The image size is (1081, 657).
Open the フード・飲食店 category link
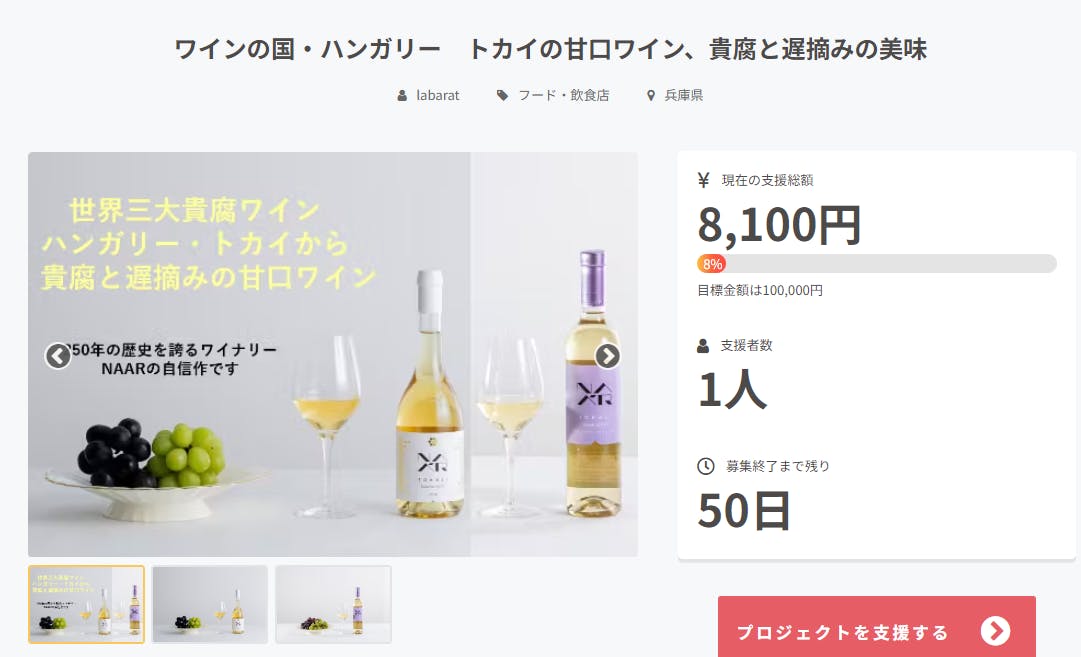[x=564, y=96]
